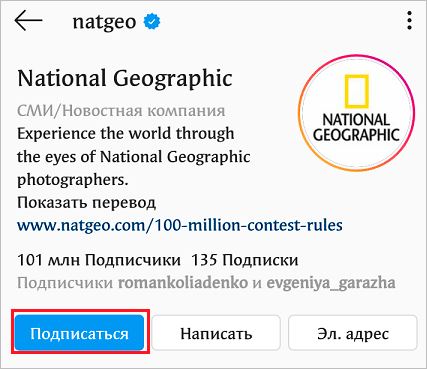Open the 135 Подписки following list
This screenshot has height=369, width=427.
pos(245,260)
